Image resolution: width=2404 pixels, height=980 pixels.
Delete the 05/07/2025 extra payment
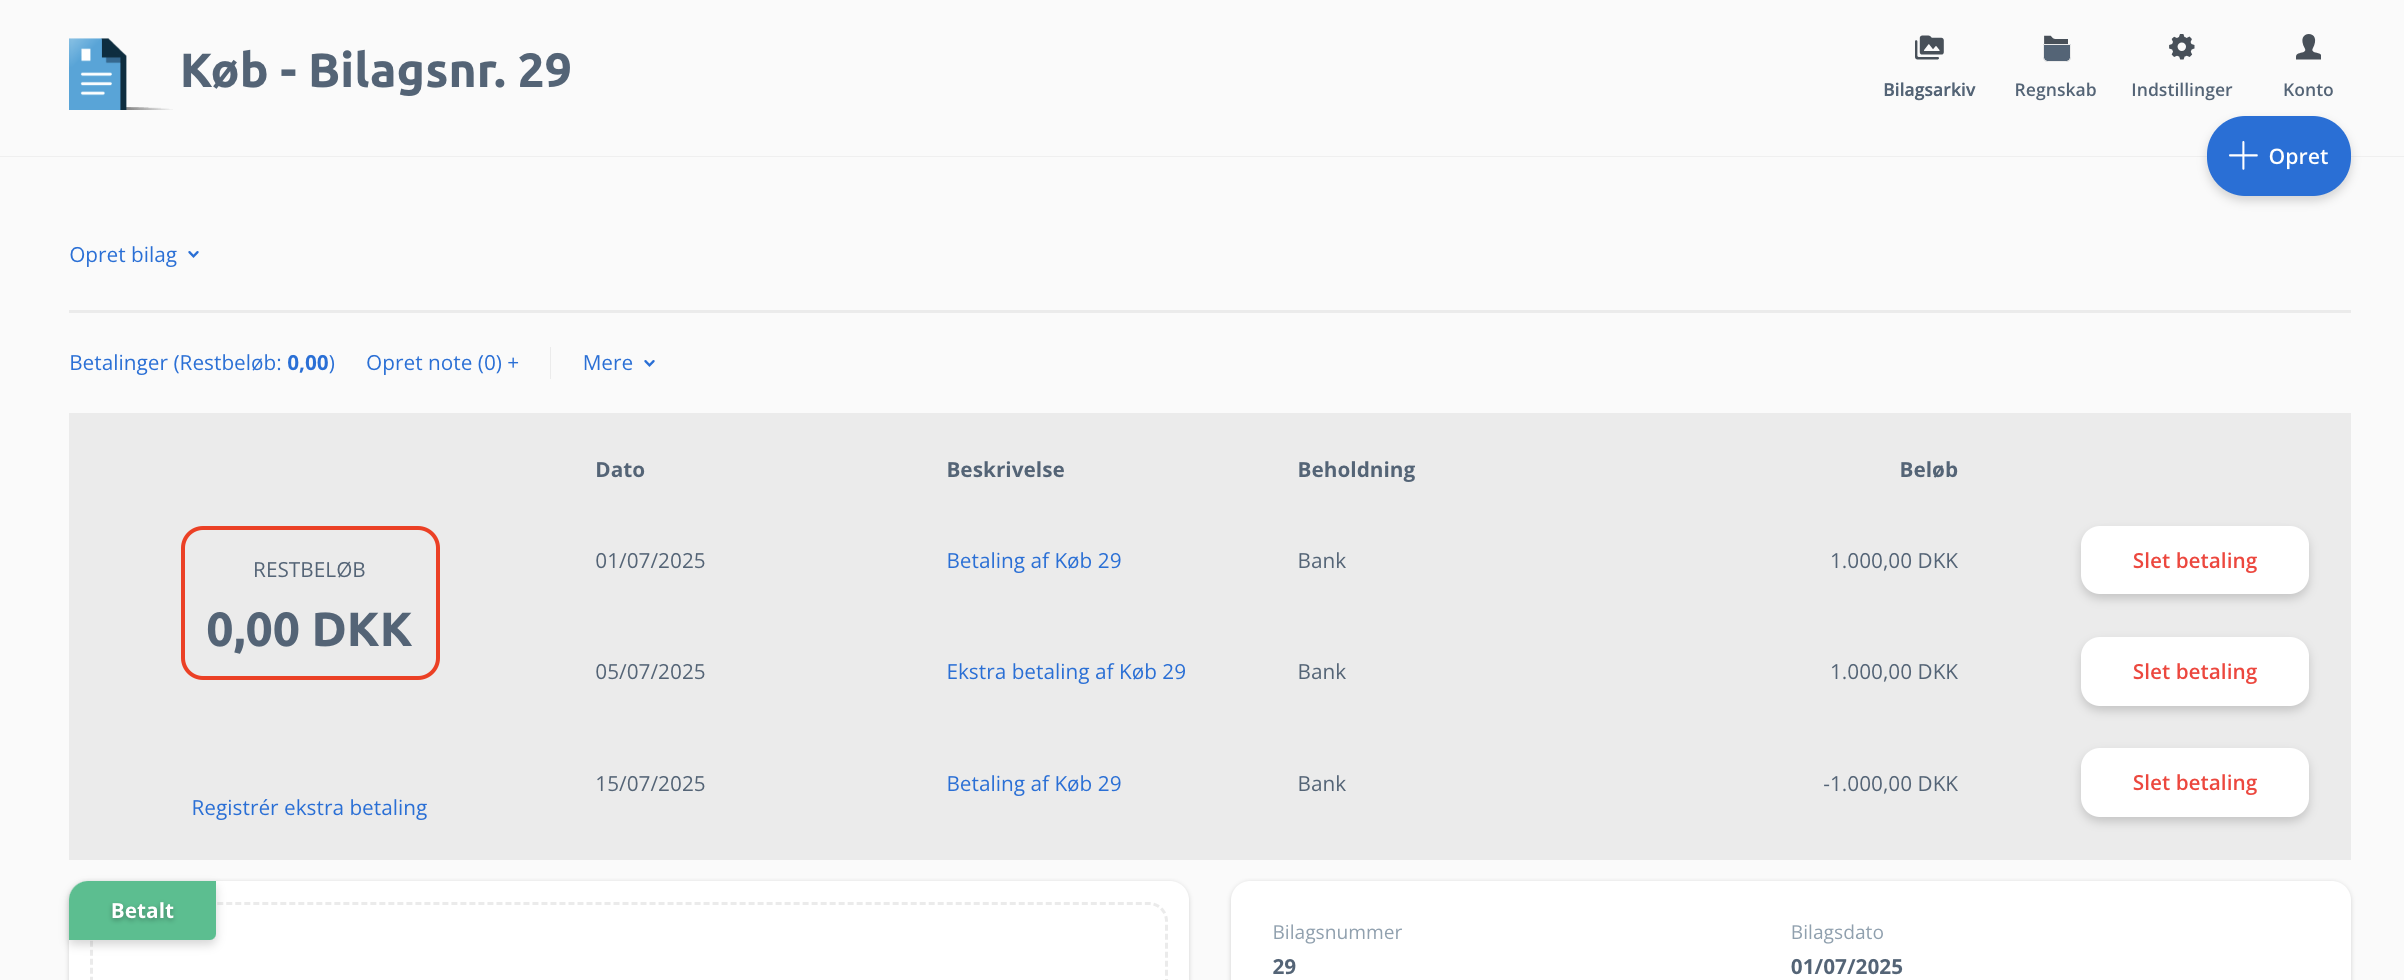[x=2194, y=671]
